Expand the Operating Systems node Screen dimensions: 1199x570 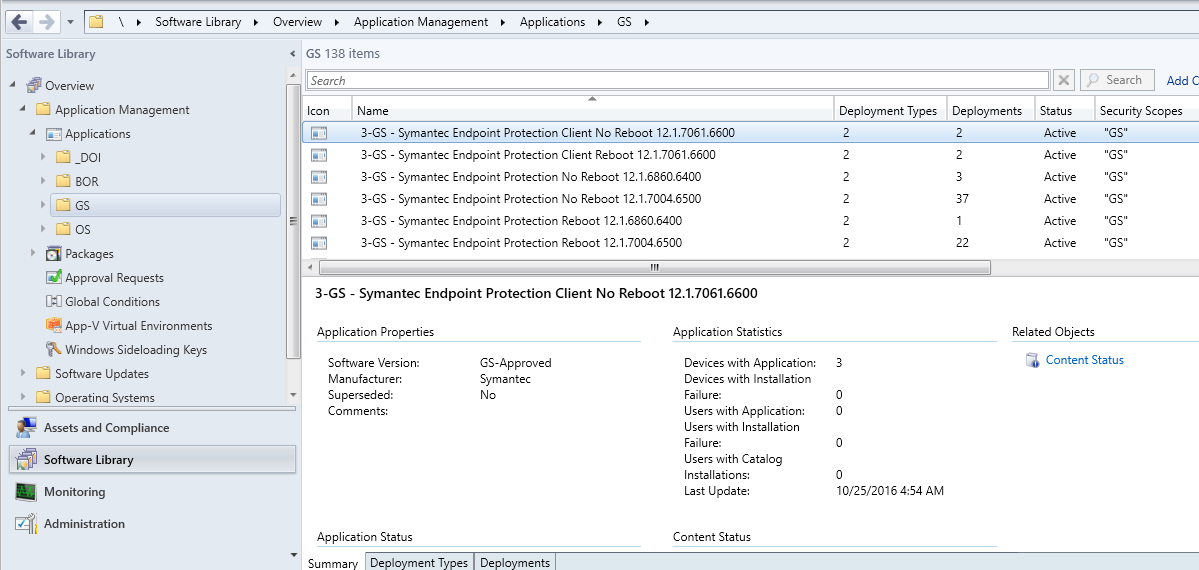click(x=23, y=397)
